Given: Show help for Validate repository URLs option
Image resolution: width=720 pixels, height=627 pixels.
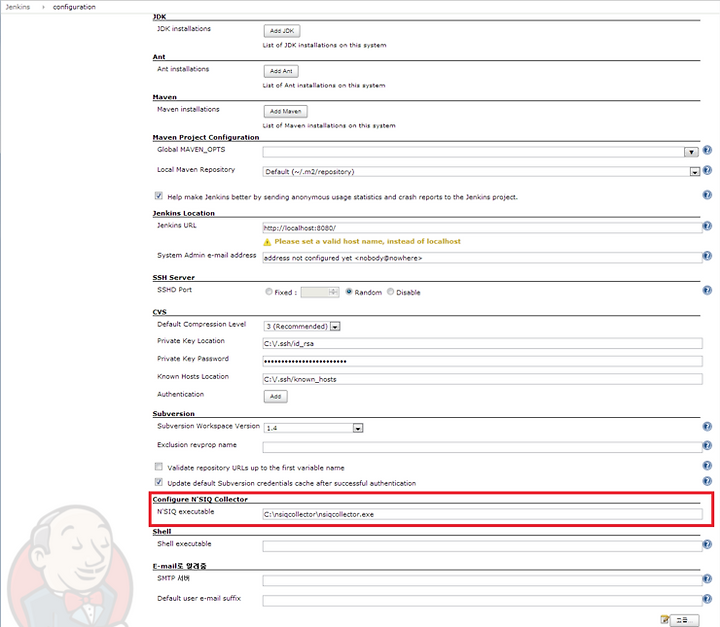Looking at the screenshot, I should point(707,466).
